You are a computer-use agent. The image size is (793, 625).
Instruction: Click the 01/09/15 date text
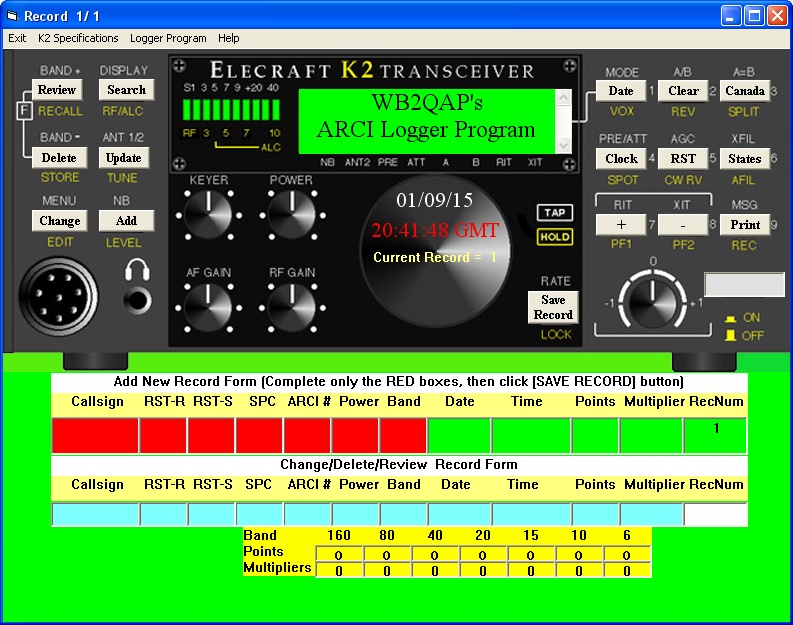click(434, 200)
